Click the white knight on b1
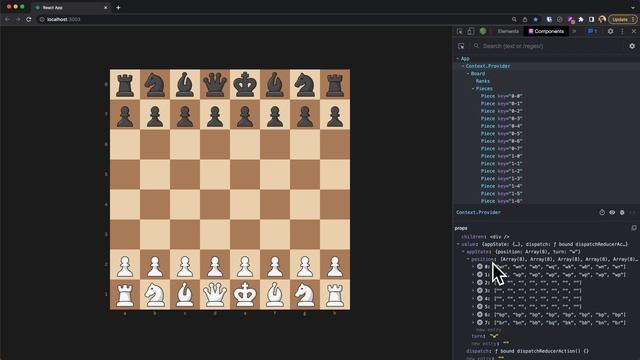 155,294
